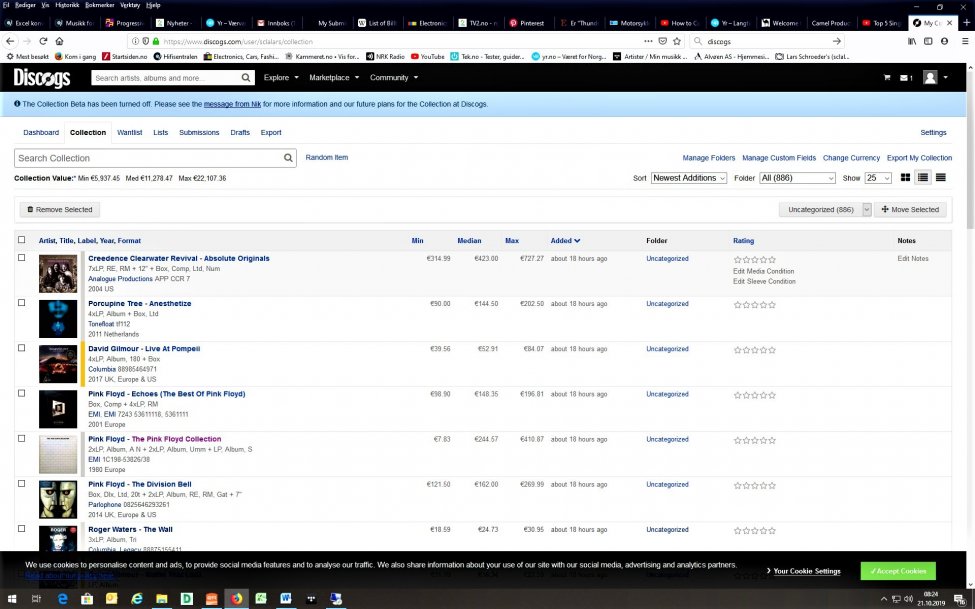Click the site search magnifier icon
The height and width of the screenshot is (609, 975).
pos(247,77)
